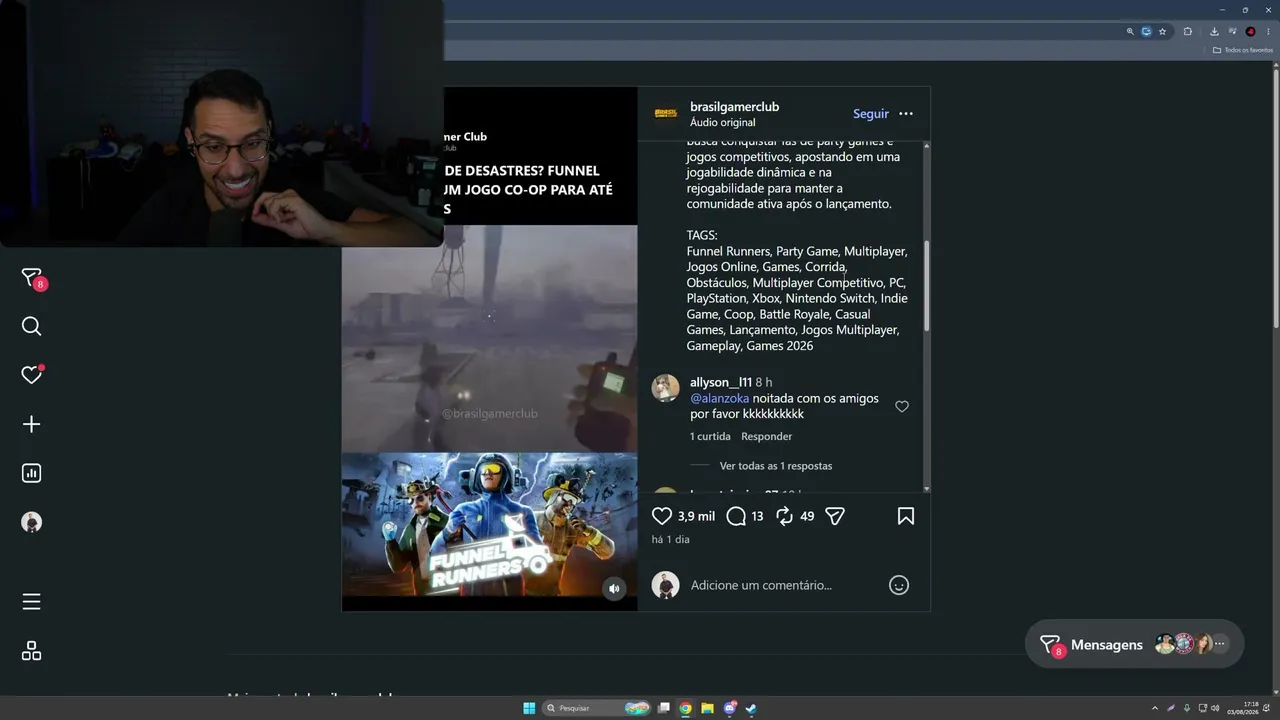Open the search magnifier in Instagram sidebar
Image resolution: width=1280 pixels, height=720 pixels.
32,326
